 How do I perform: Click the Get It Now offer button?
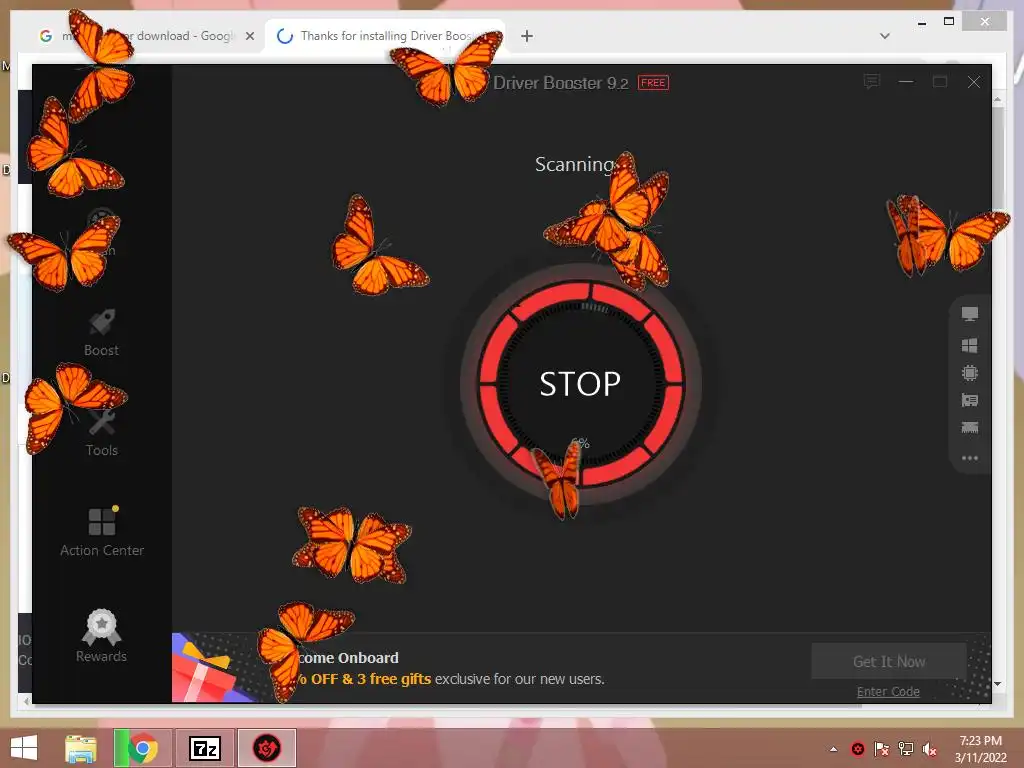889,662
